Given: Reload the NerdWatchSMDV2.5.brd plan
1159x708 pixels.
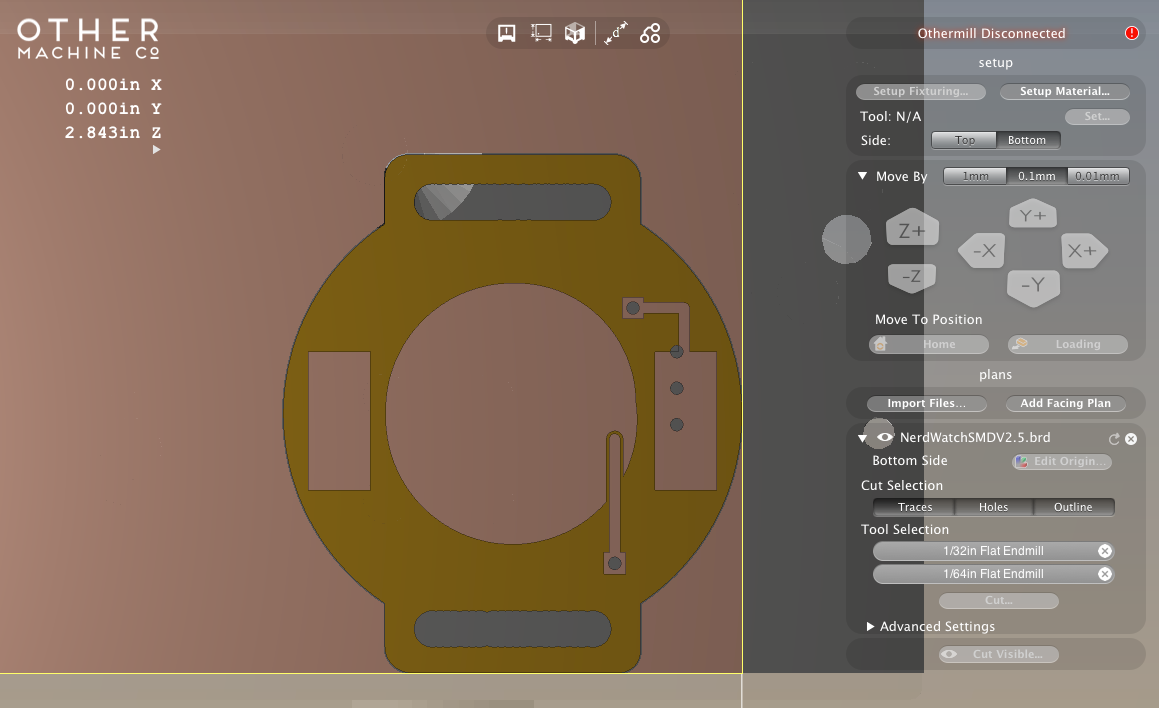Looking at the screenshot, I should point(1114,439).
